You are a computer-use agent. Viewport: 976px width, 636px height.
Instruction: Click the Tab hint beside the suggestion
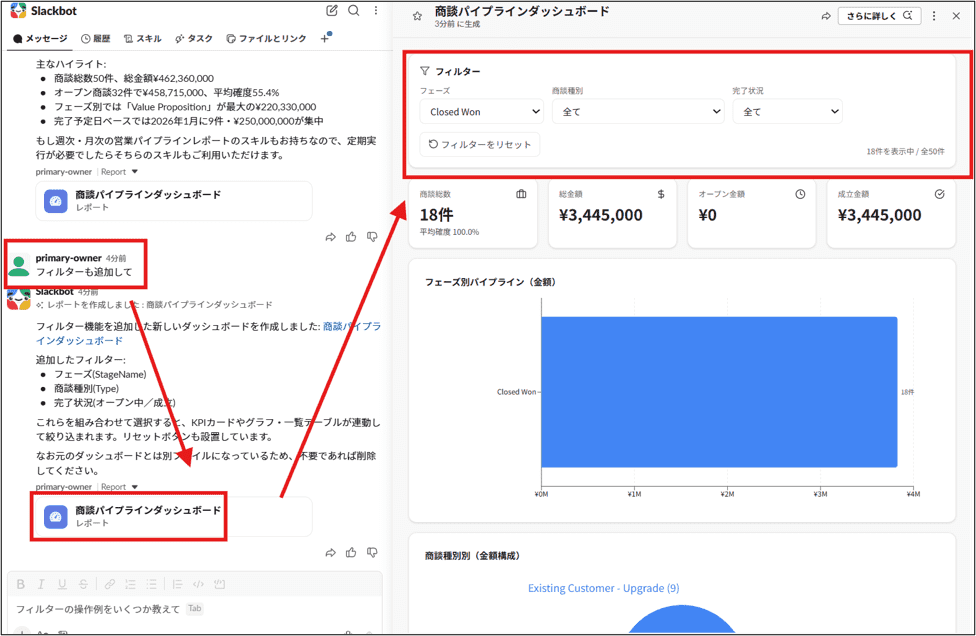pos(195,609)
